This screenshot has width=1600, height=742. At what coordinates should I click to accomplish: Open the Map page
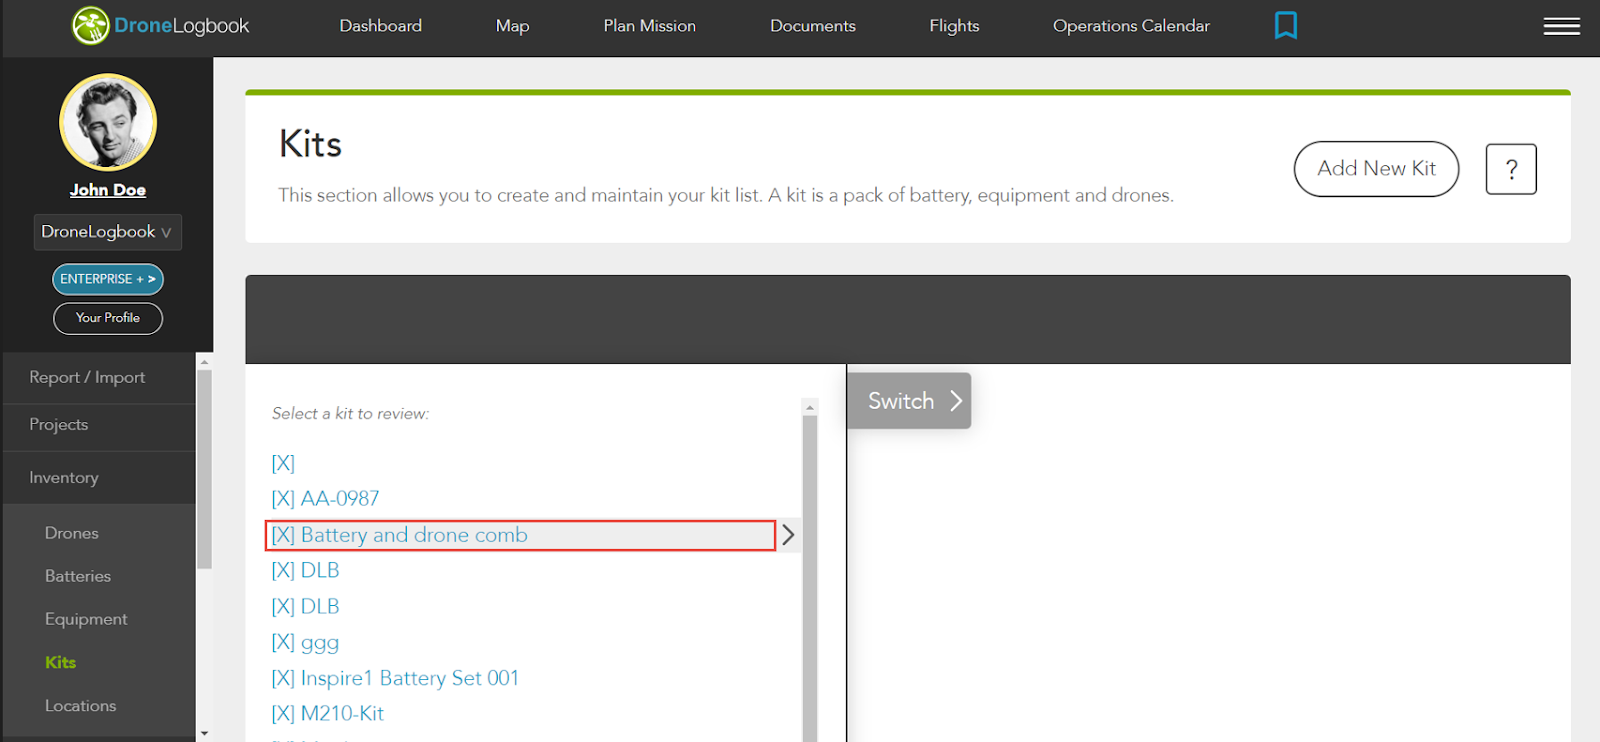[x=512, y=26]
